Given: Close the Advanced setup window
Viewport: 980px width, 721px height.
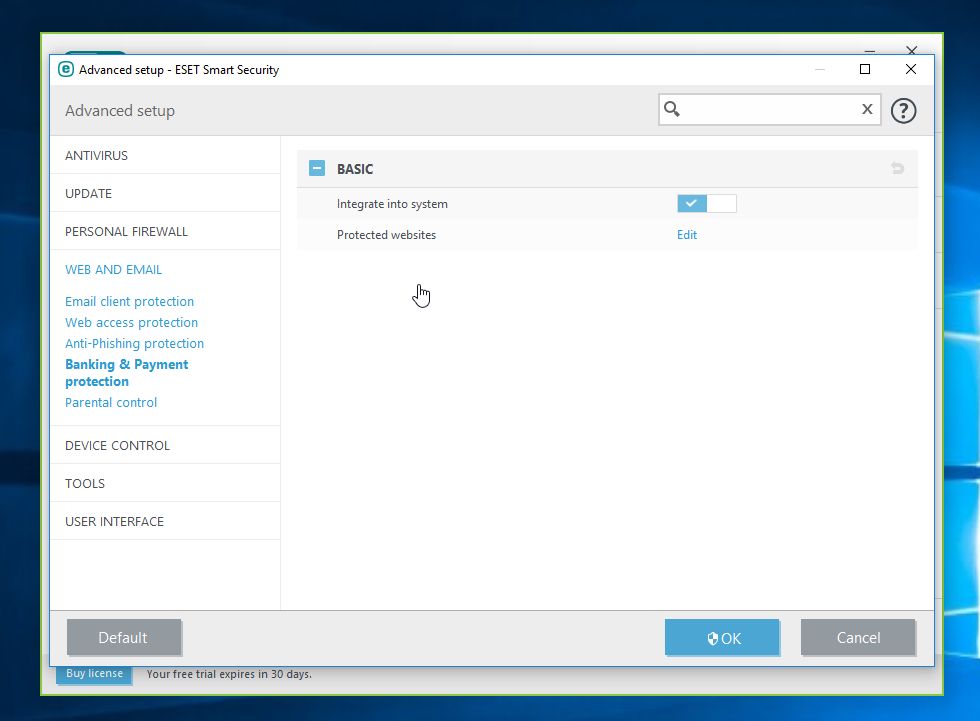Looking at the screenshot, I should pyautogui.click(x=911, y=69).
